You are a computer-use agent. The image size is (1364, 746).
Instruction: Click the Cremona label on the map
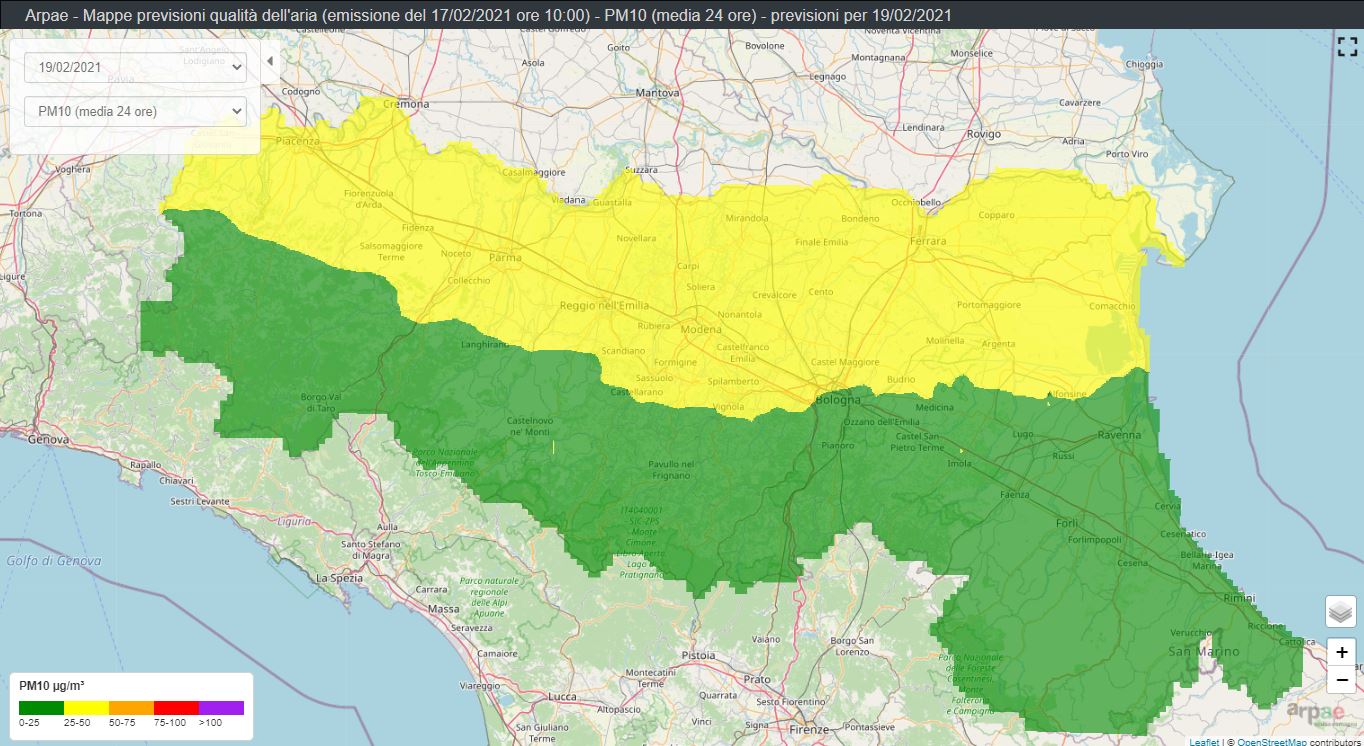coord(406,104)
